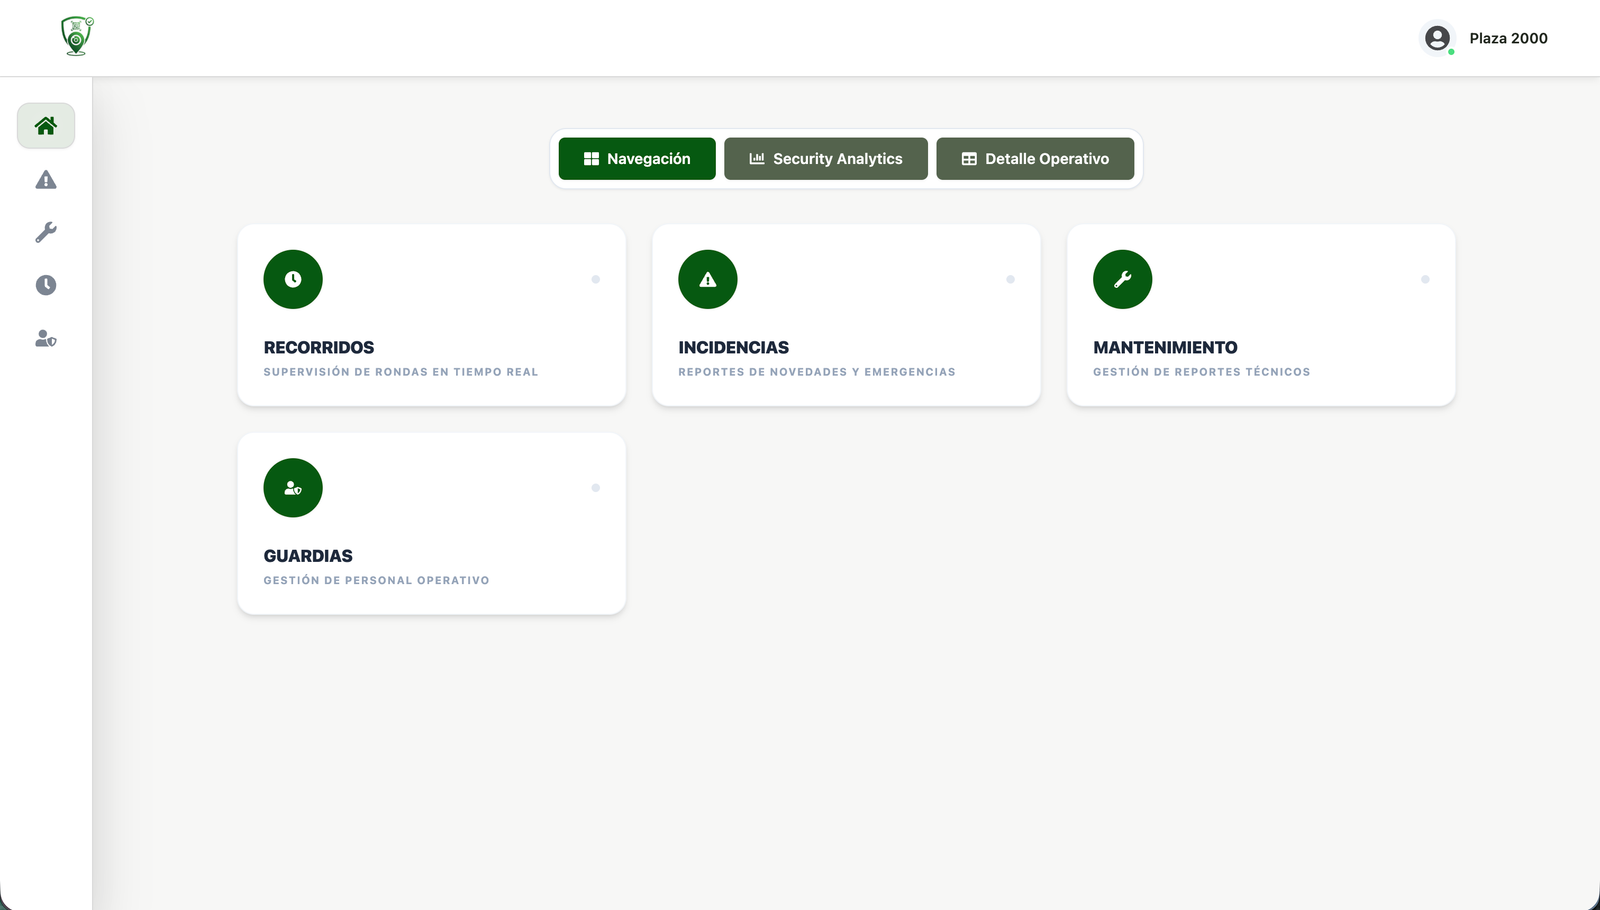The height and width of the screenshot is (910, 1600).
Task: Open the warning triangle sidebar icon
Action: click(x=46, y=180)
